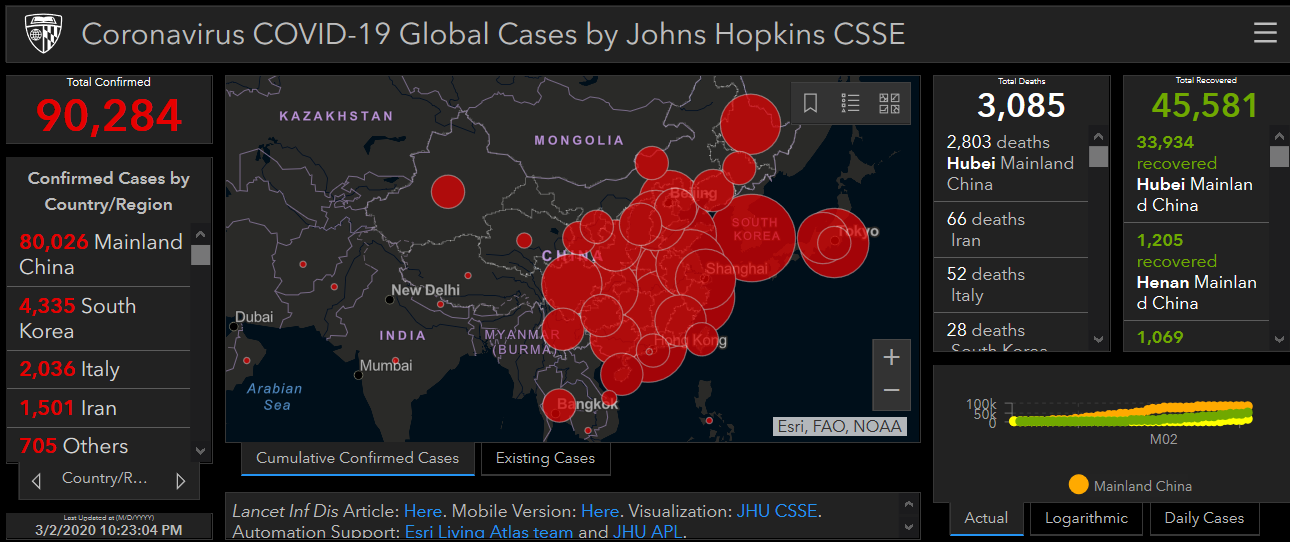The width and height of the screenshot is (1290, 542).
Task: Click the case circle over Bangkok
Action: [559, 405]
